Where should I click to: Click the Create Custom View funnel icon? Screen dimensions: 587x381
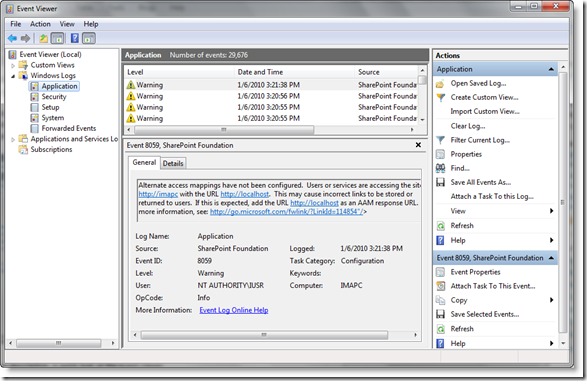(x=441, y=98)
